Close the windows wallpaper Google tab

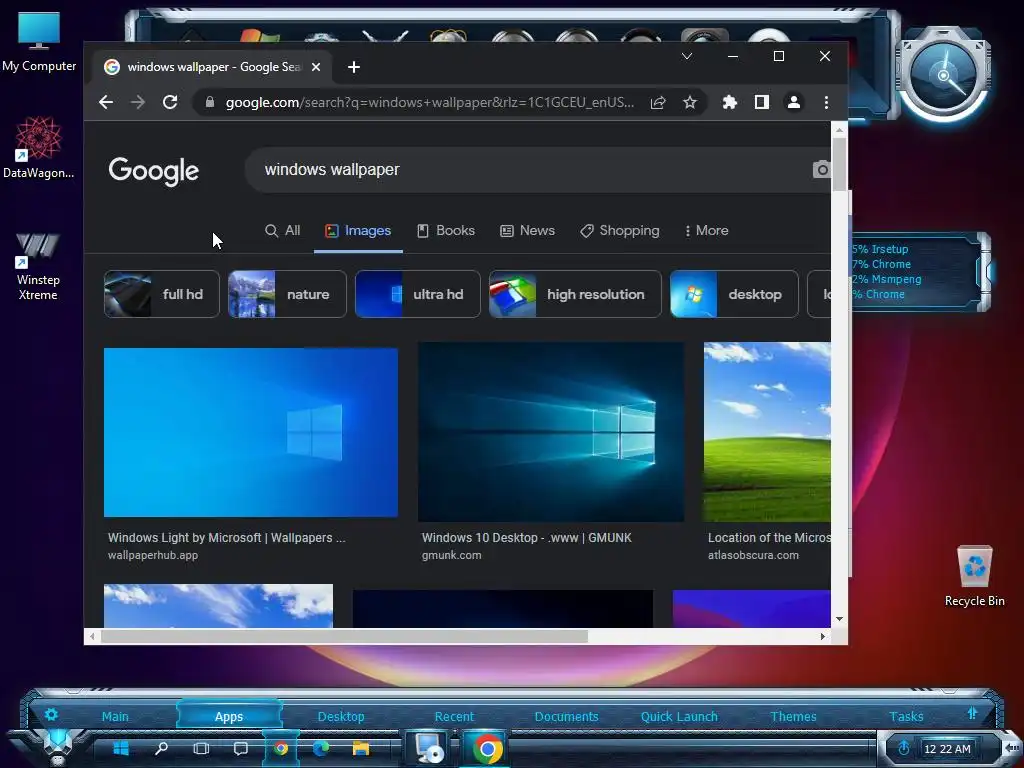coord(316,67)
